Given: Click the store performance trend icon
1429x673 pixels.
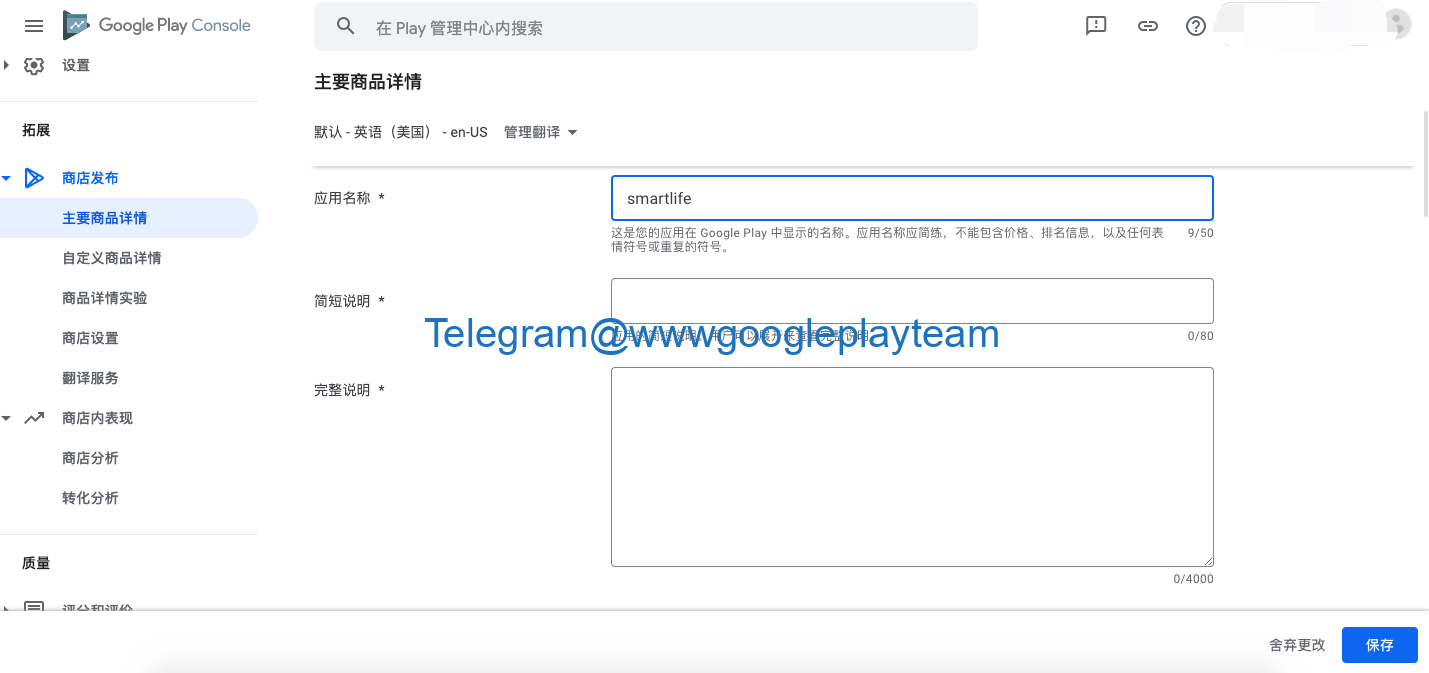Looking at the screenshot, I should [34, 418].
